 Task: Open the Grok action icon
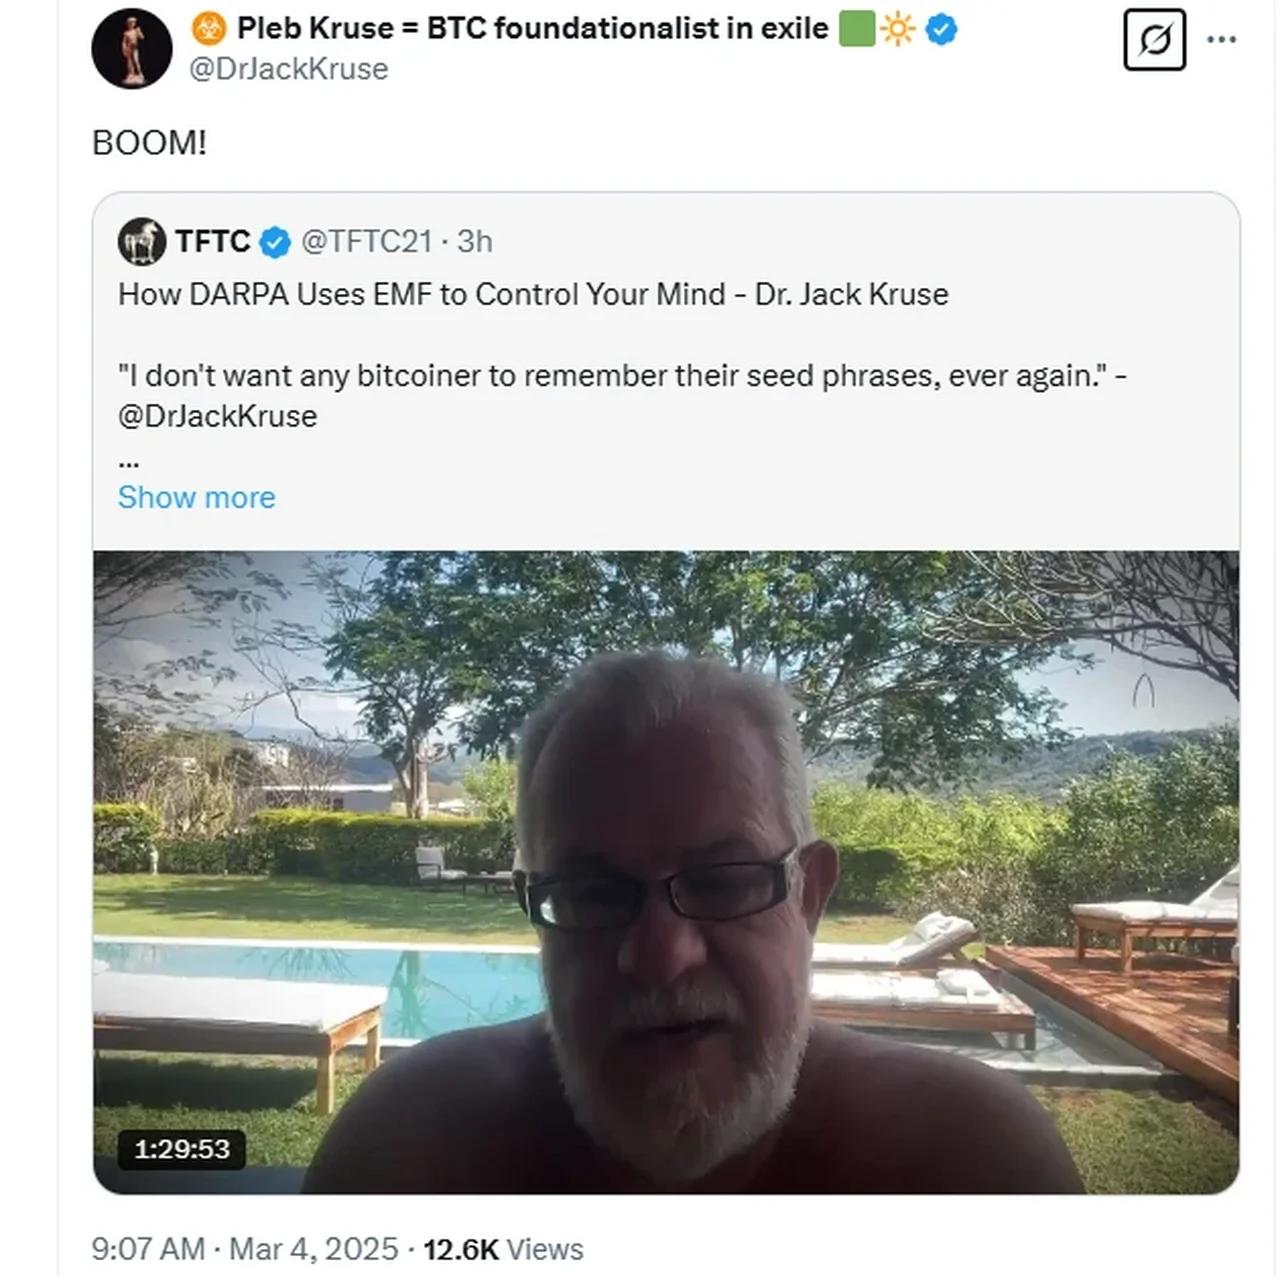tap(1154, 40)
